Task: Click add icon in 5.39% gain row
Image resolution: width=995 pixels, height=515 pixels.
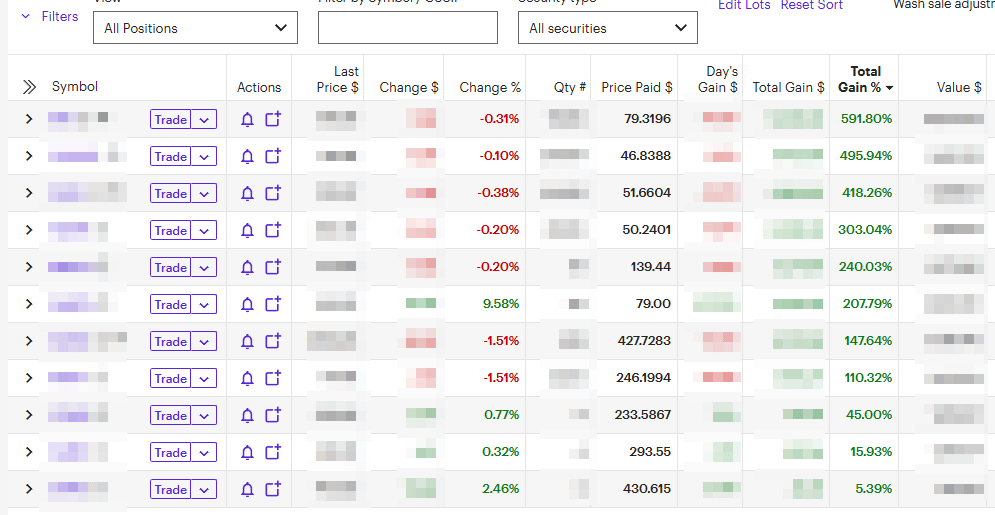Action: coord(273,490)
